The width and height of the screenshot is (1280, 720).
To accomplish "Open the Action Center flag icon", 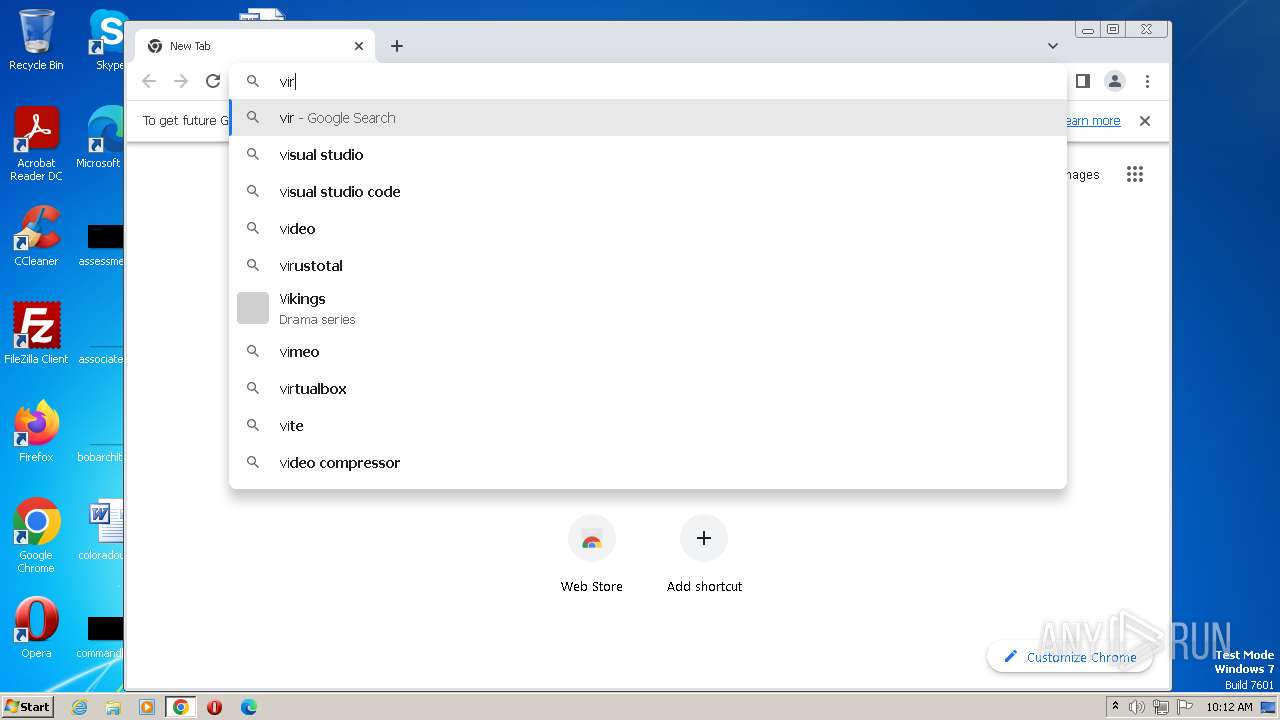I will [x=1185, y=707].
